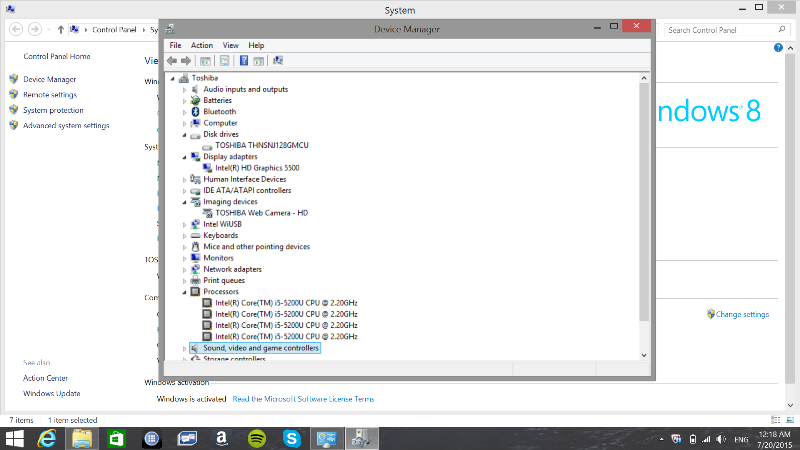800x450 pixels.
Task: Expand the Audio inputs and outputs node
Action: pos(185,90)
